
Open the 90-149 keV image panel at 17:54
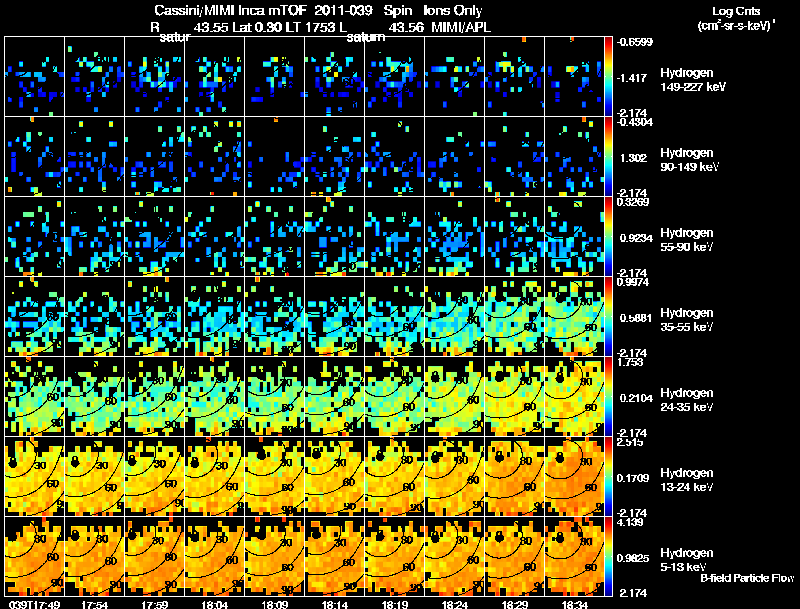95,157
